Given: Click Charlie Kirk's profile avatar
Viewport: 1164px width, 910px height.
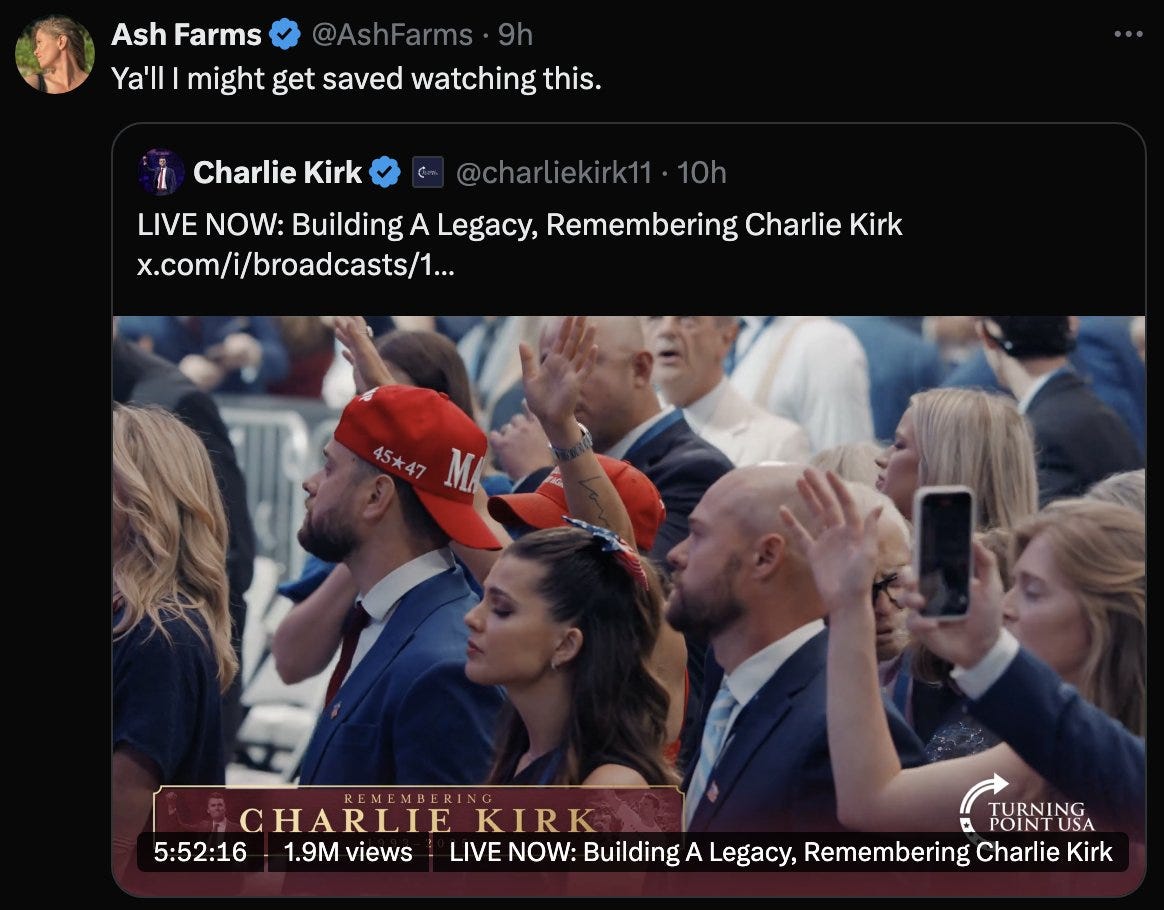Looking at the screenshot, I should 159,171.
